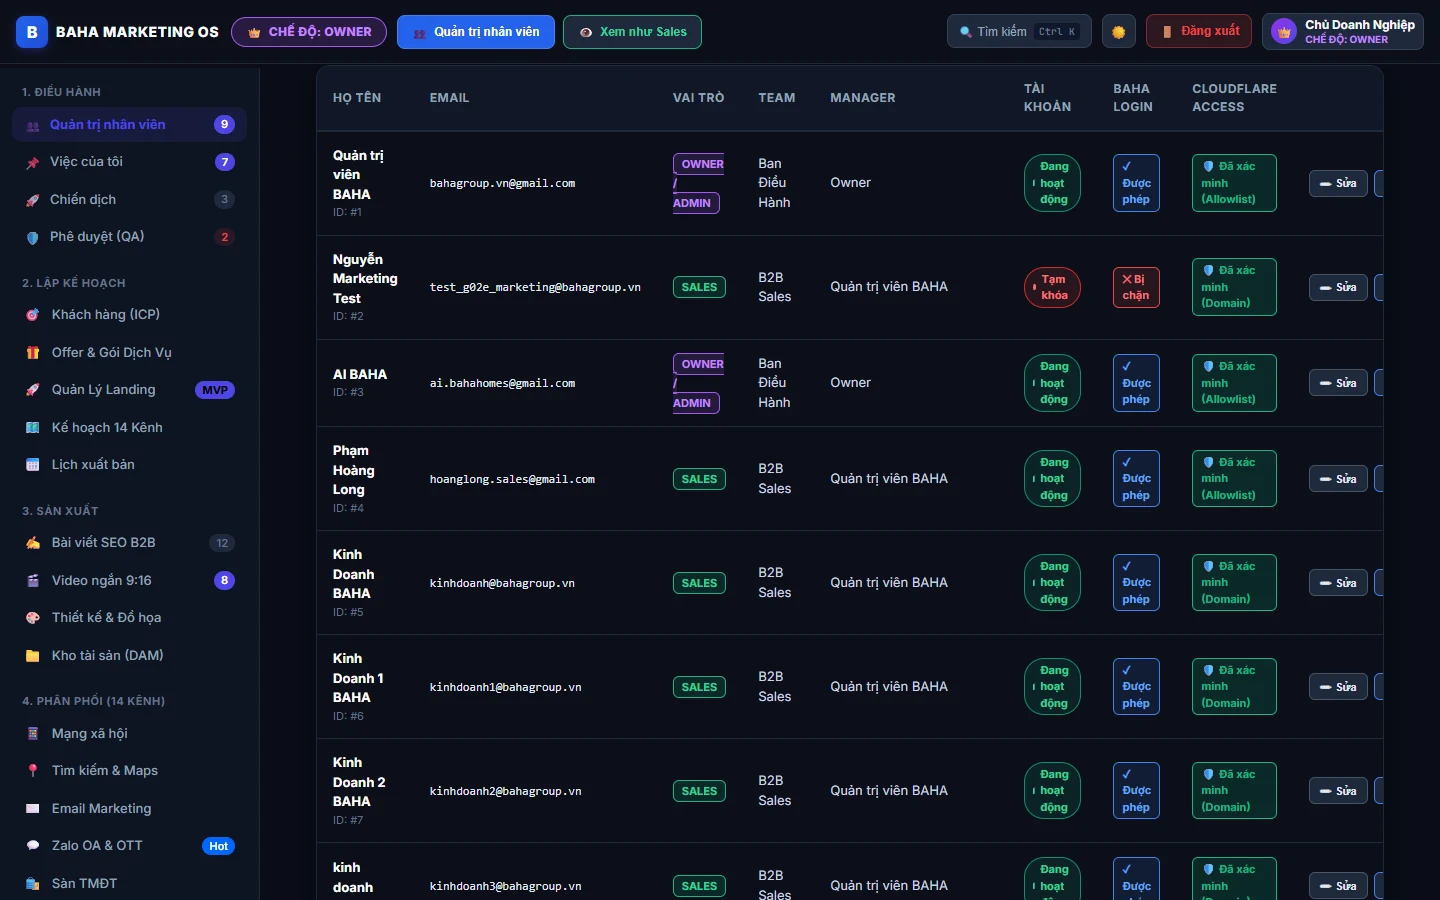Click the HỌ TÊN column header

pyautogui.click(x=357, y=98)
